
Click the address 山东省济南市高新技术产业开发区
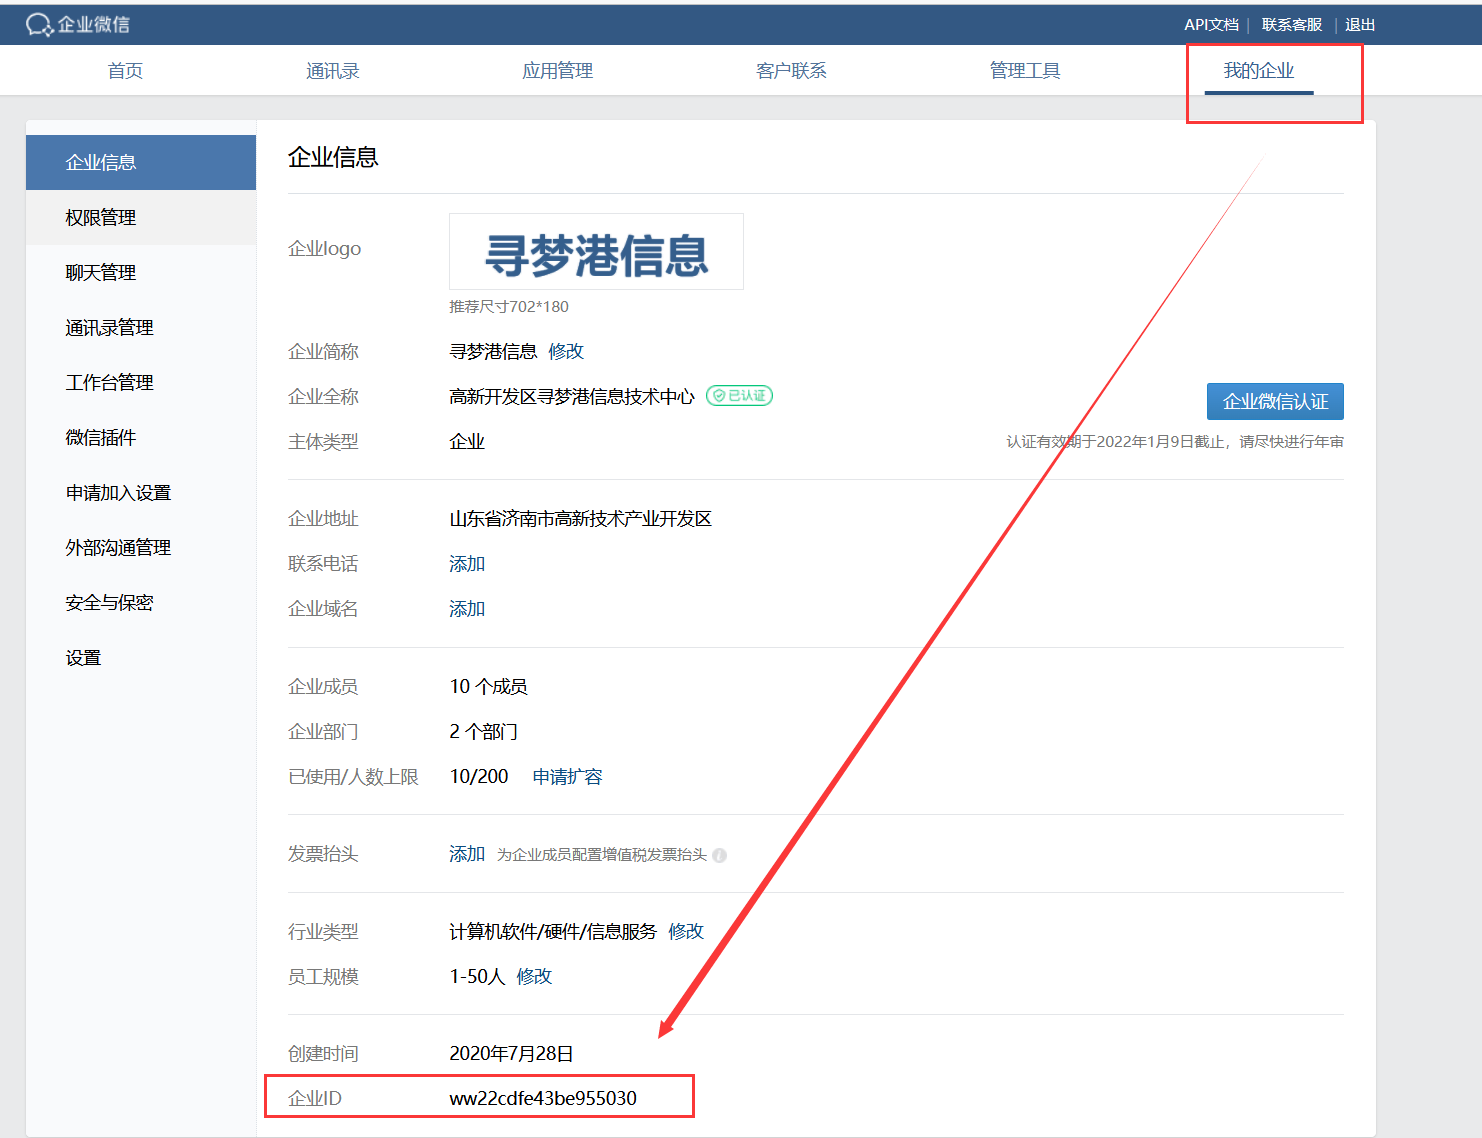pos(580,518)
